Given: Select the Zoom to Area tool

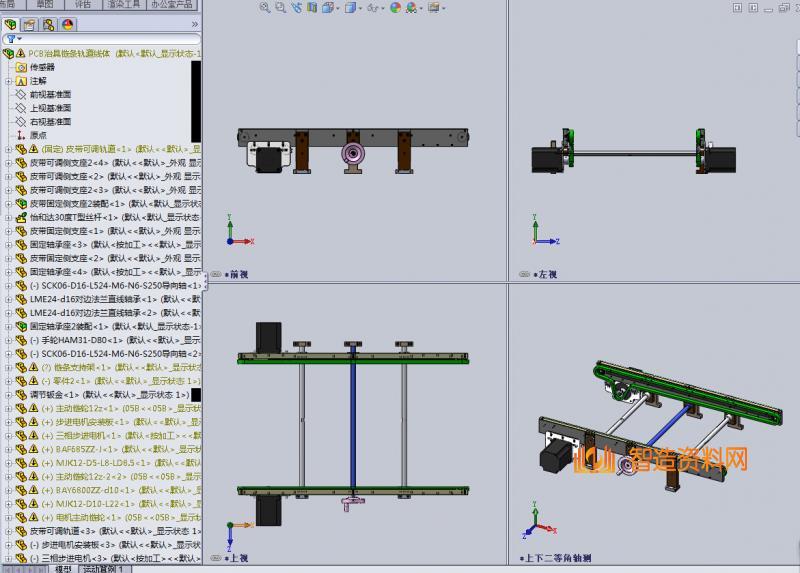Looking at the screenshot, I should coord(281,8).
